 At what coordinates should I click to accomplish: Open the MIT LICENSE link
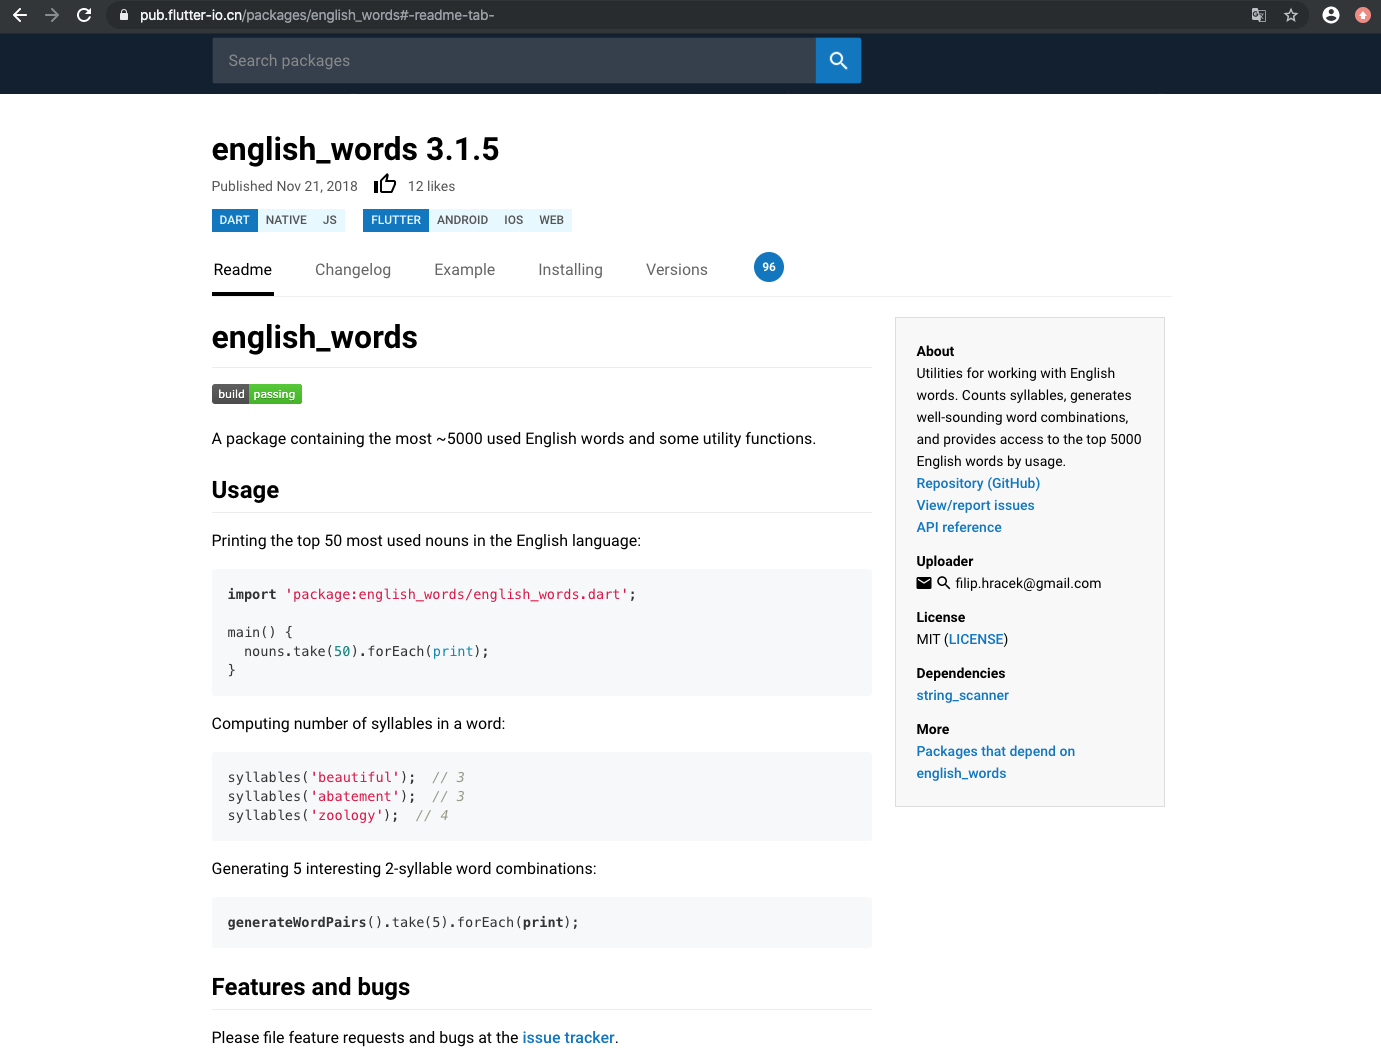pos(976,639)
